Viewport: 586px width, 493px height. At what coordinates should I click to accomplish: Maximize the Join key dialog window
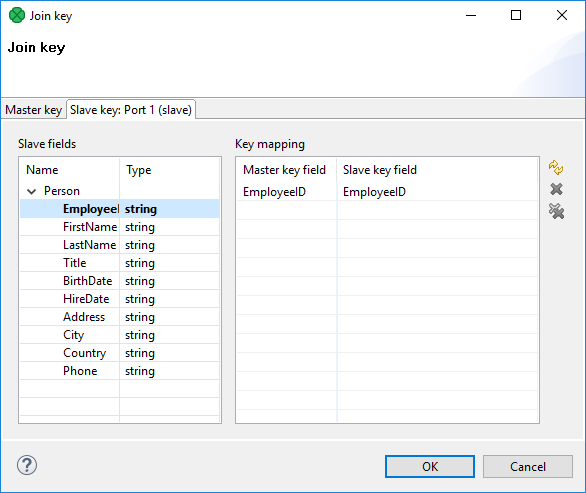pyautogui.click(x=516, y=15)
